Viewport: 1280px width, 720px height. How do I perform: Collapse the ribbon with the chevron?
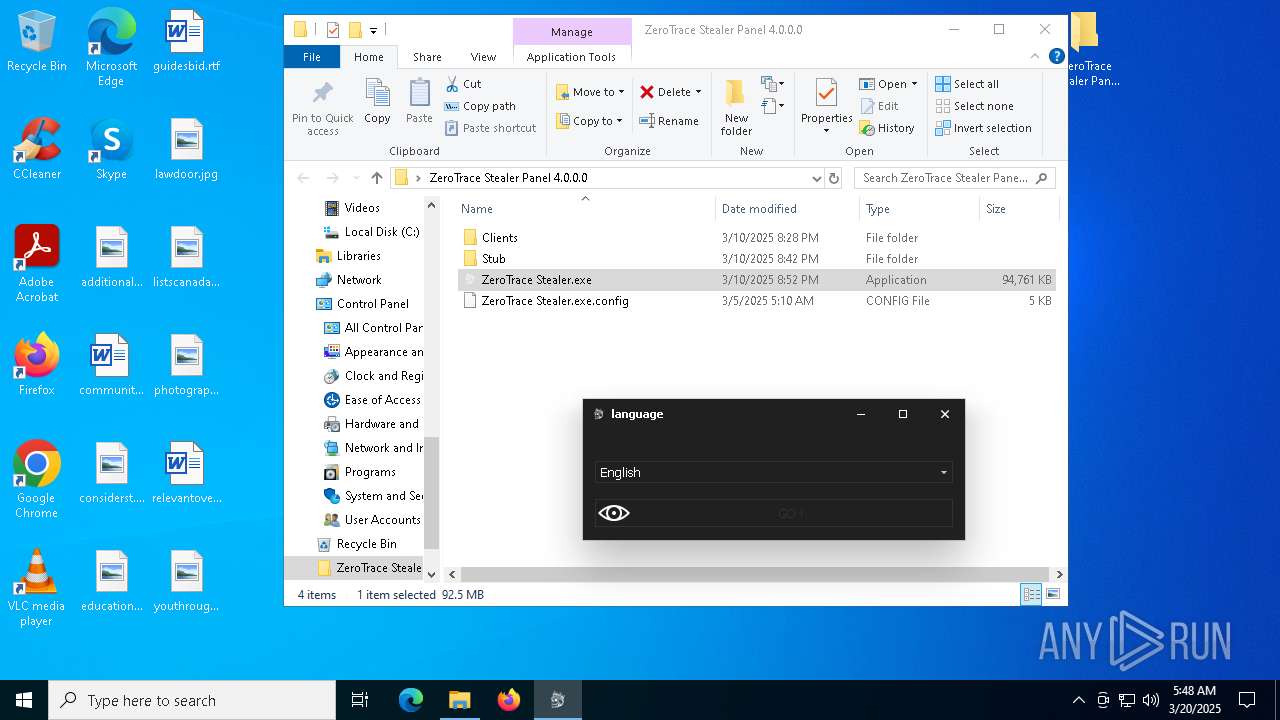1036,57
